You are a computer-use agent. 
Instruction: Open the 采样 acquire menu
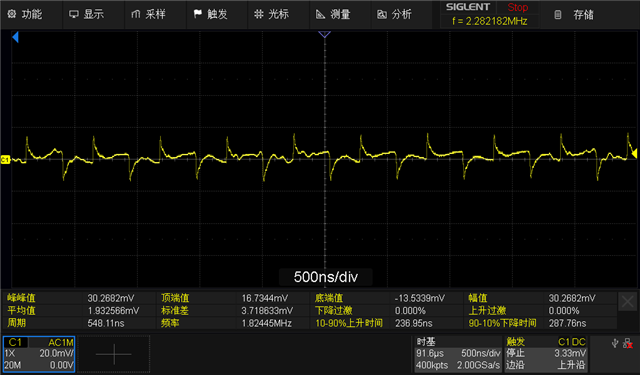coord(148,15)
